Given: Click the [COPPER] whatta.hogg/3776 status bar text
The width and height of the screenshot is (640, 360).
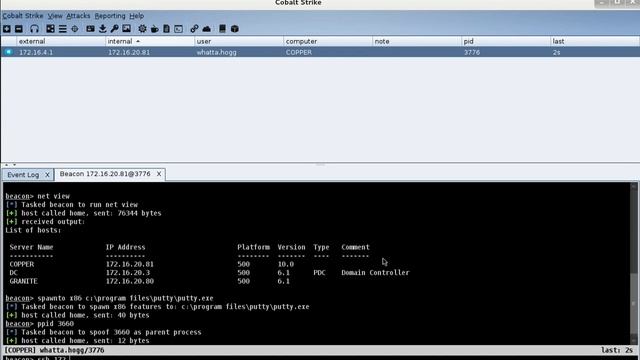Looking at the screenshot, I should 54,350.
